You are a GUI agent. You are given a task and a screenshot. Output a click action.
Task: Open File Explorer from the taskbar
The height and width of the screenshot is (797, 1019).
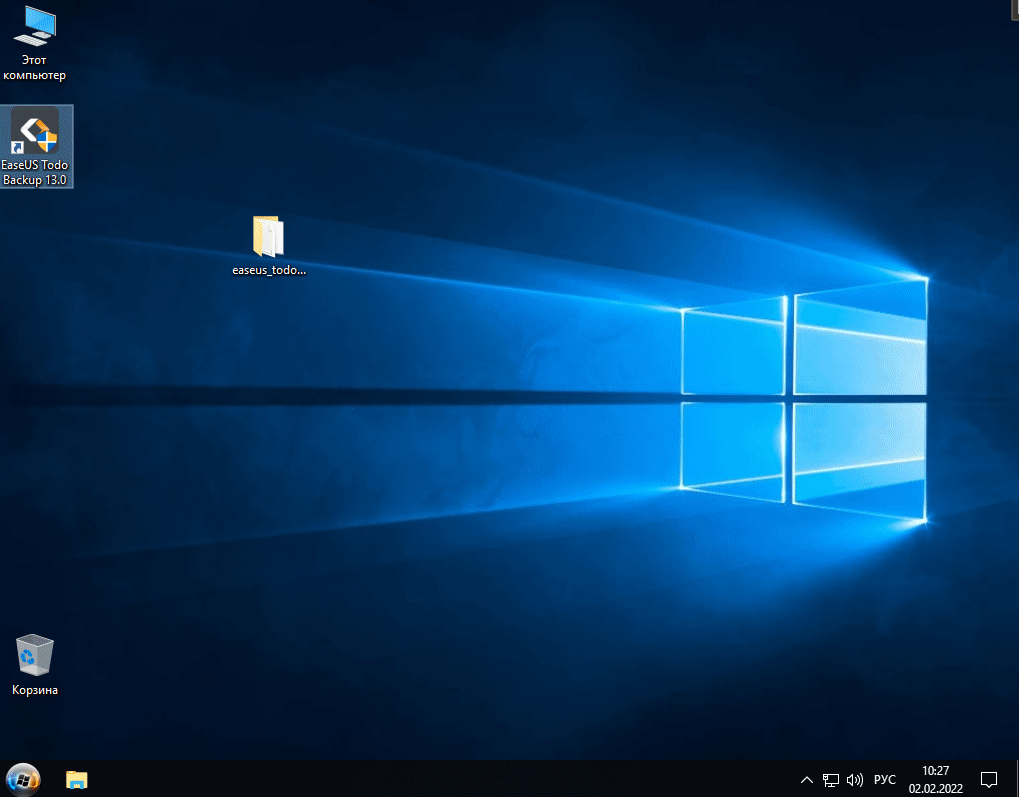(77, 779)
